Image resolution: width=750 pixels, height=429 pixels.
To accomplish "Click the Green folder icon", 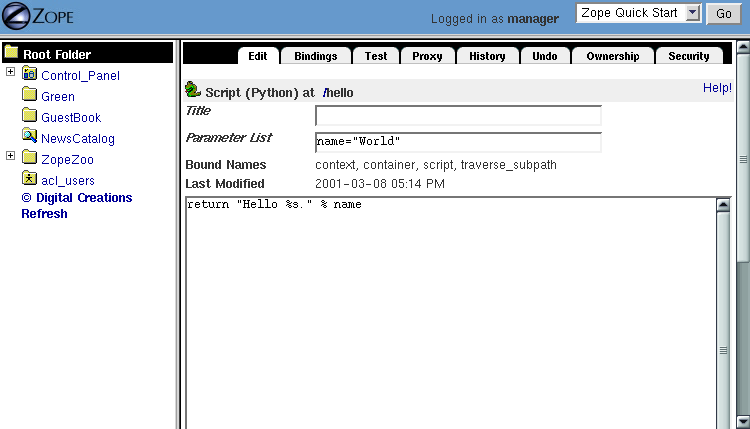I will 29,96.
